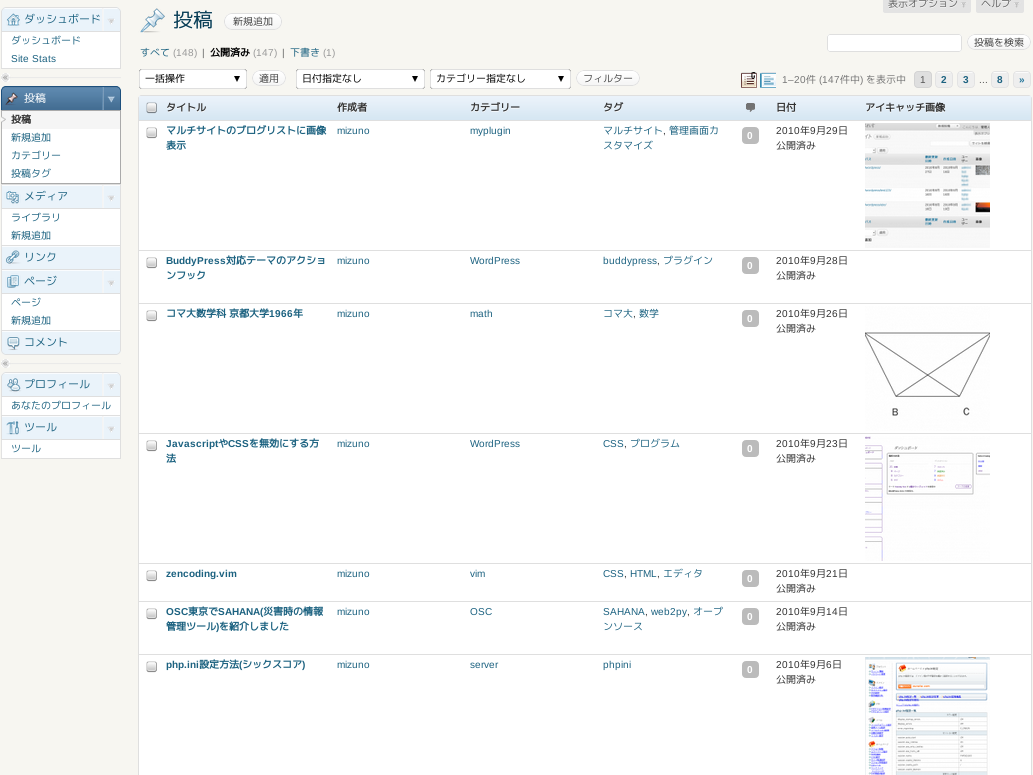The image size is (1033, 775).
Task: Check the php.ini設定方法 post checkbox
Action: pos(152,666)
